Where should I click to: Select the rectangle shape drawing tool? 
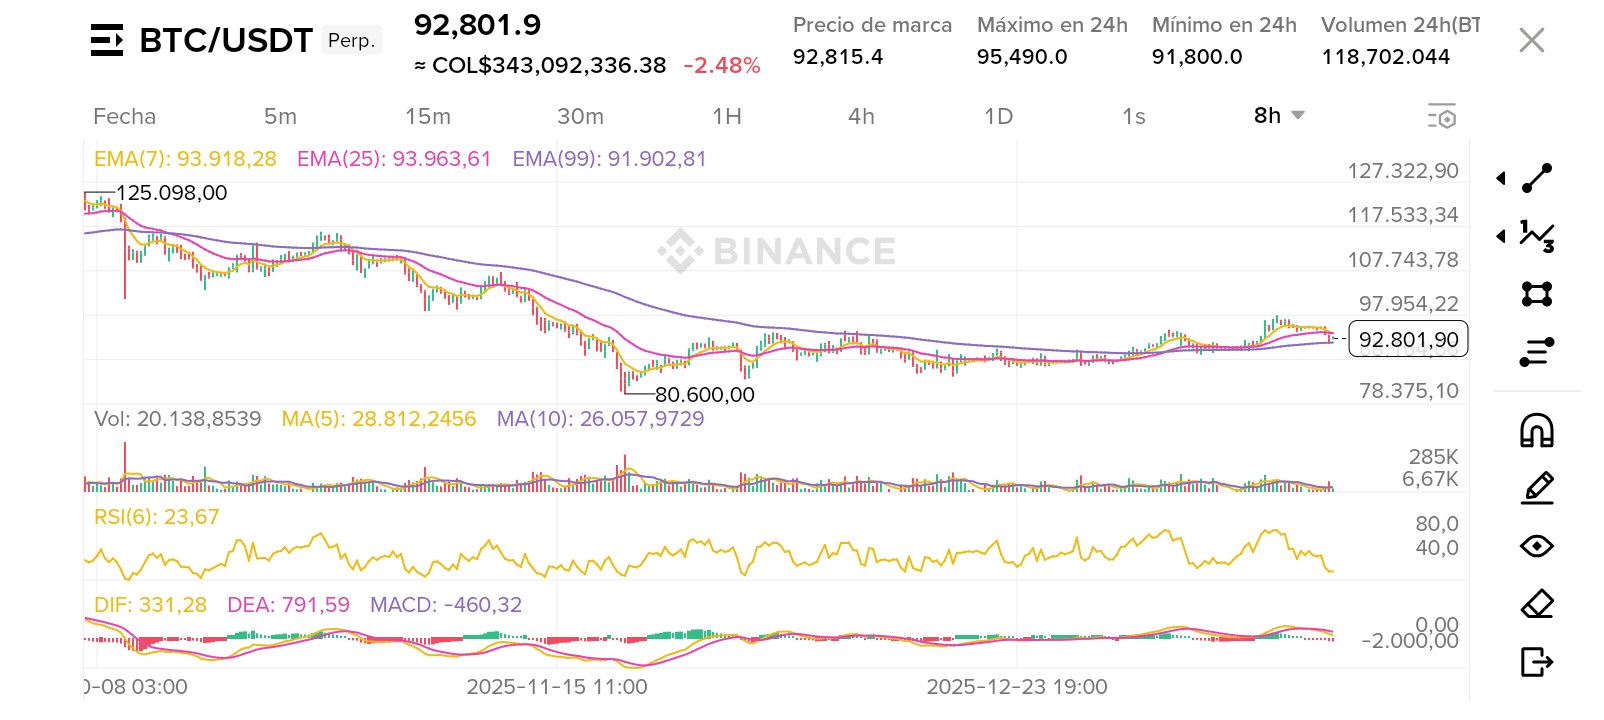tap(1537, 294)
